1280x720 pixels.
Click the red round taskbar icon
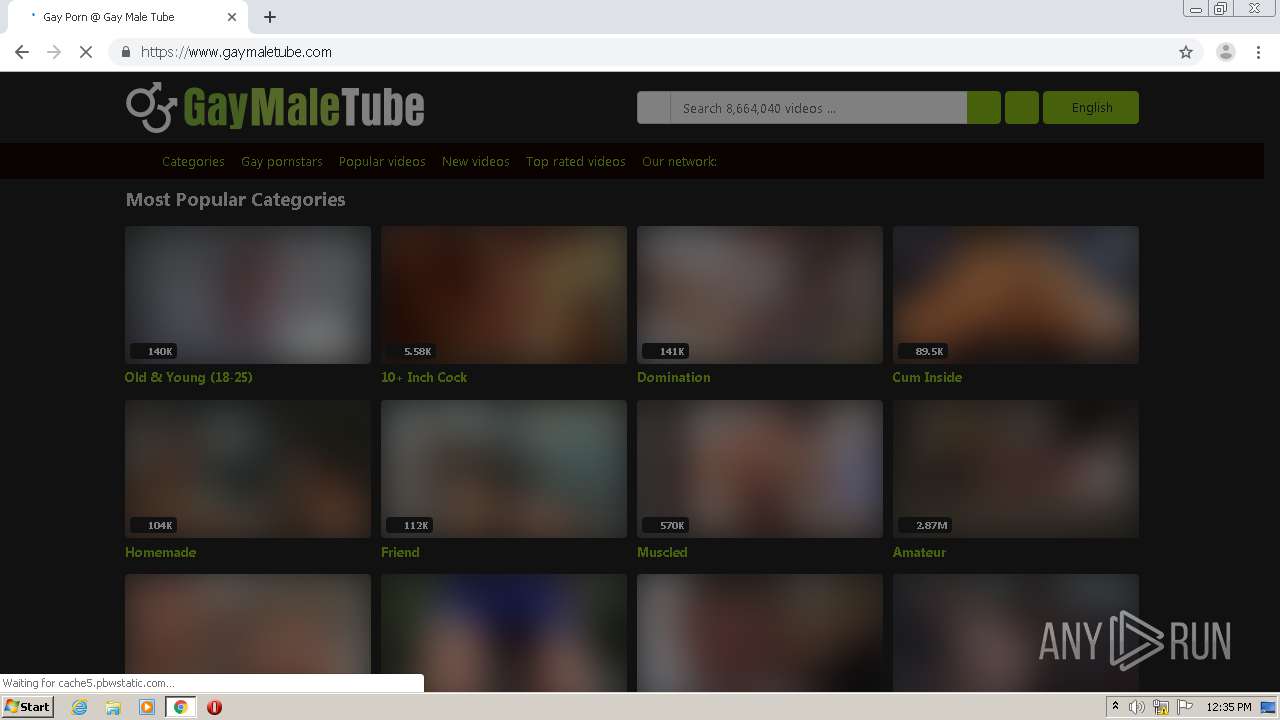point(214,707)
